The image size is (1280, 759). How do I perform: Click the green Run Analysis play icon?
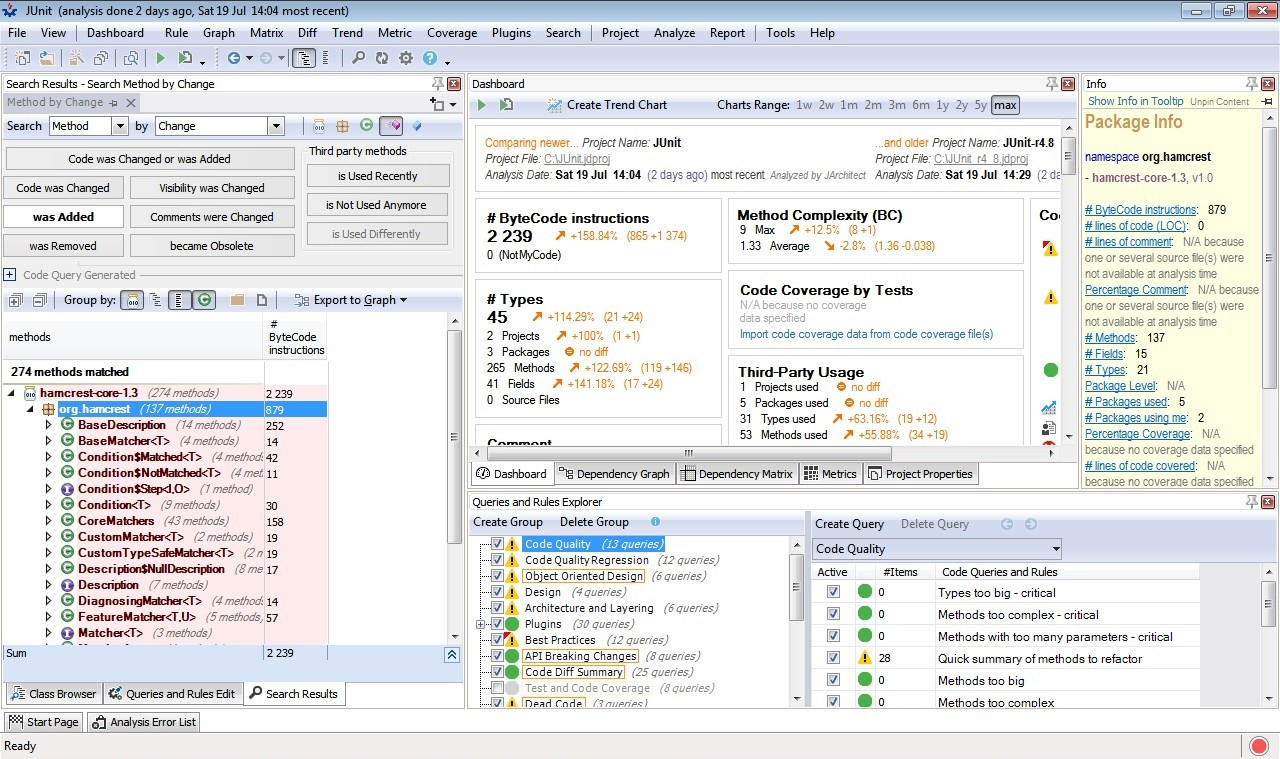point(160,59)
